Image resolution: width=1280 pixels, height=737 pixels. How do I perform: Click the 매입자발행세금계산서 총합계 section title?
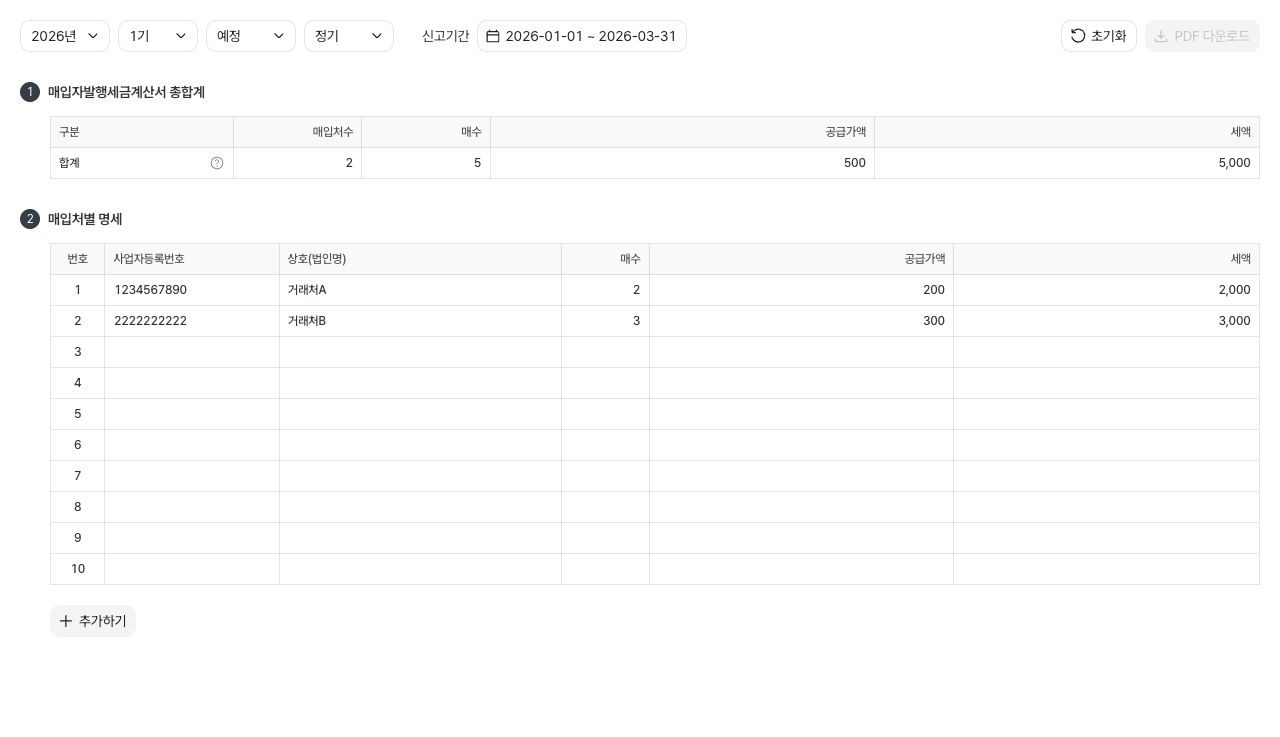(126, 92)
